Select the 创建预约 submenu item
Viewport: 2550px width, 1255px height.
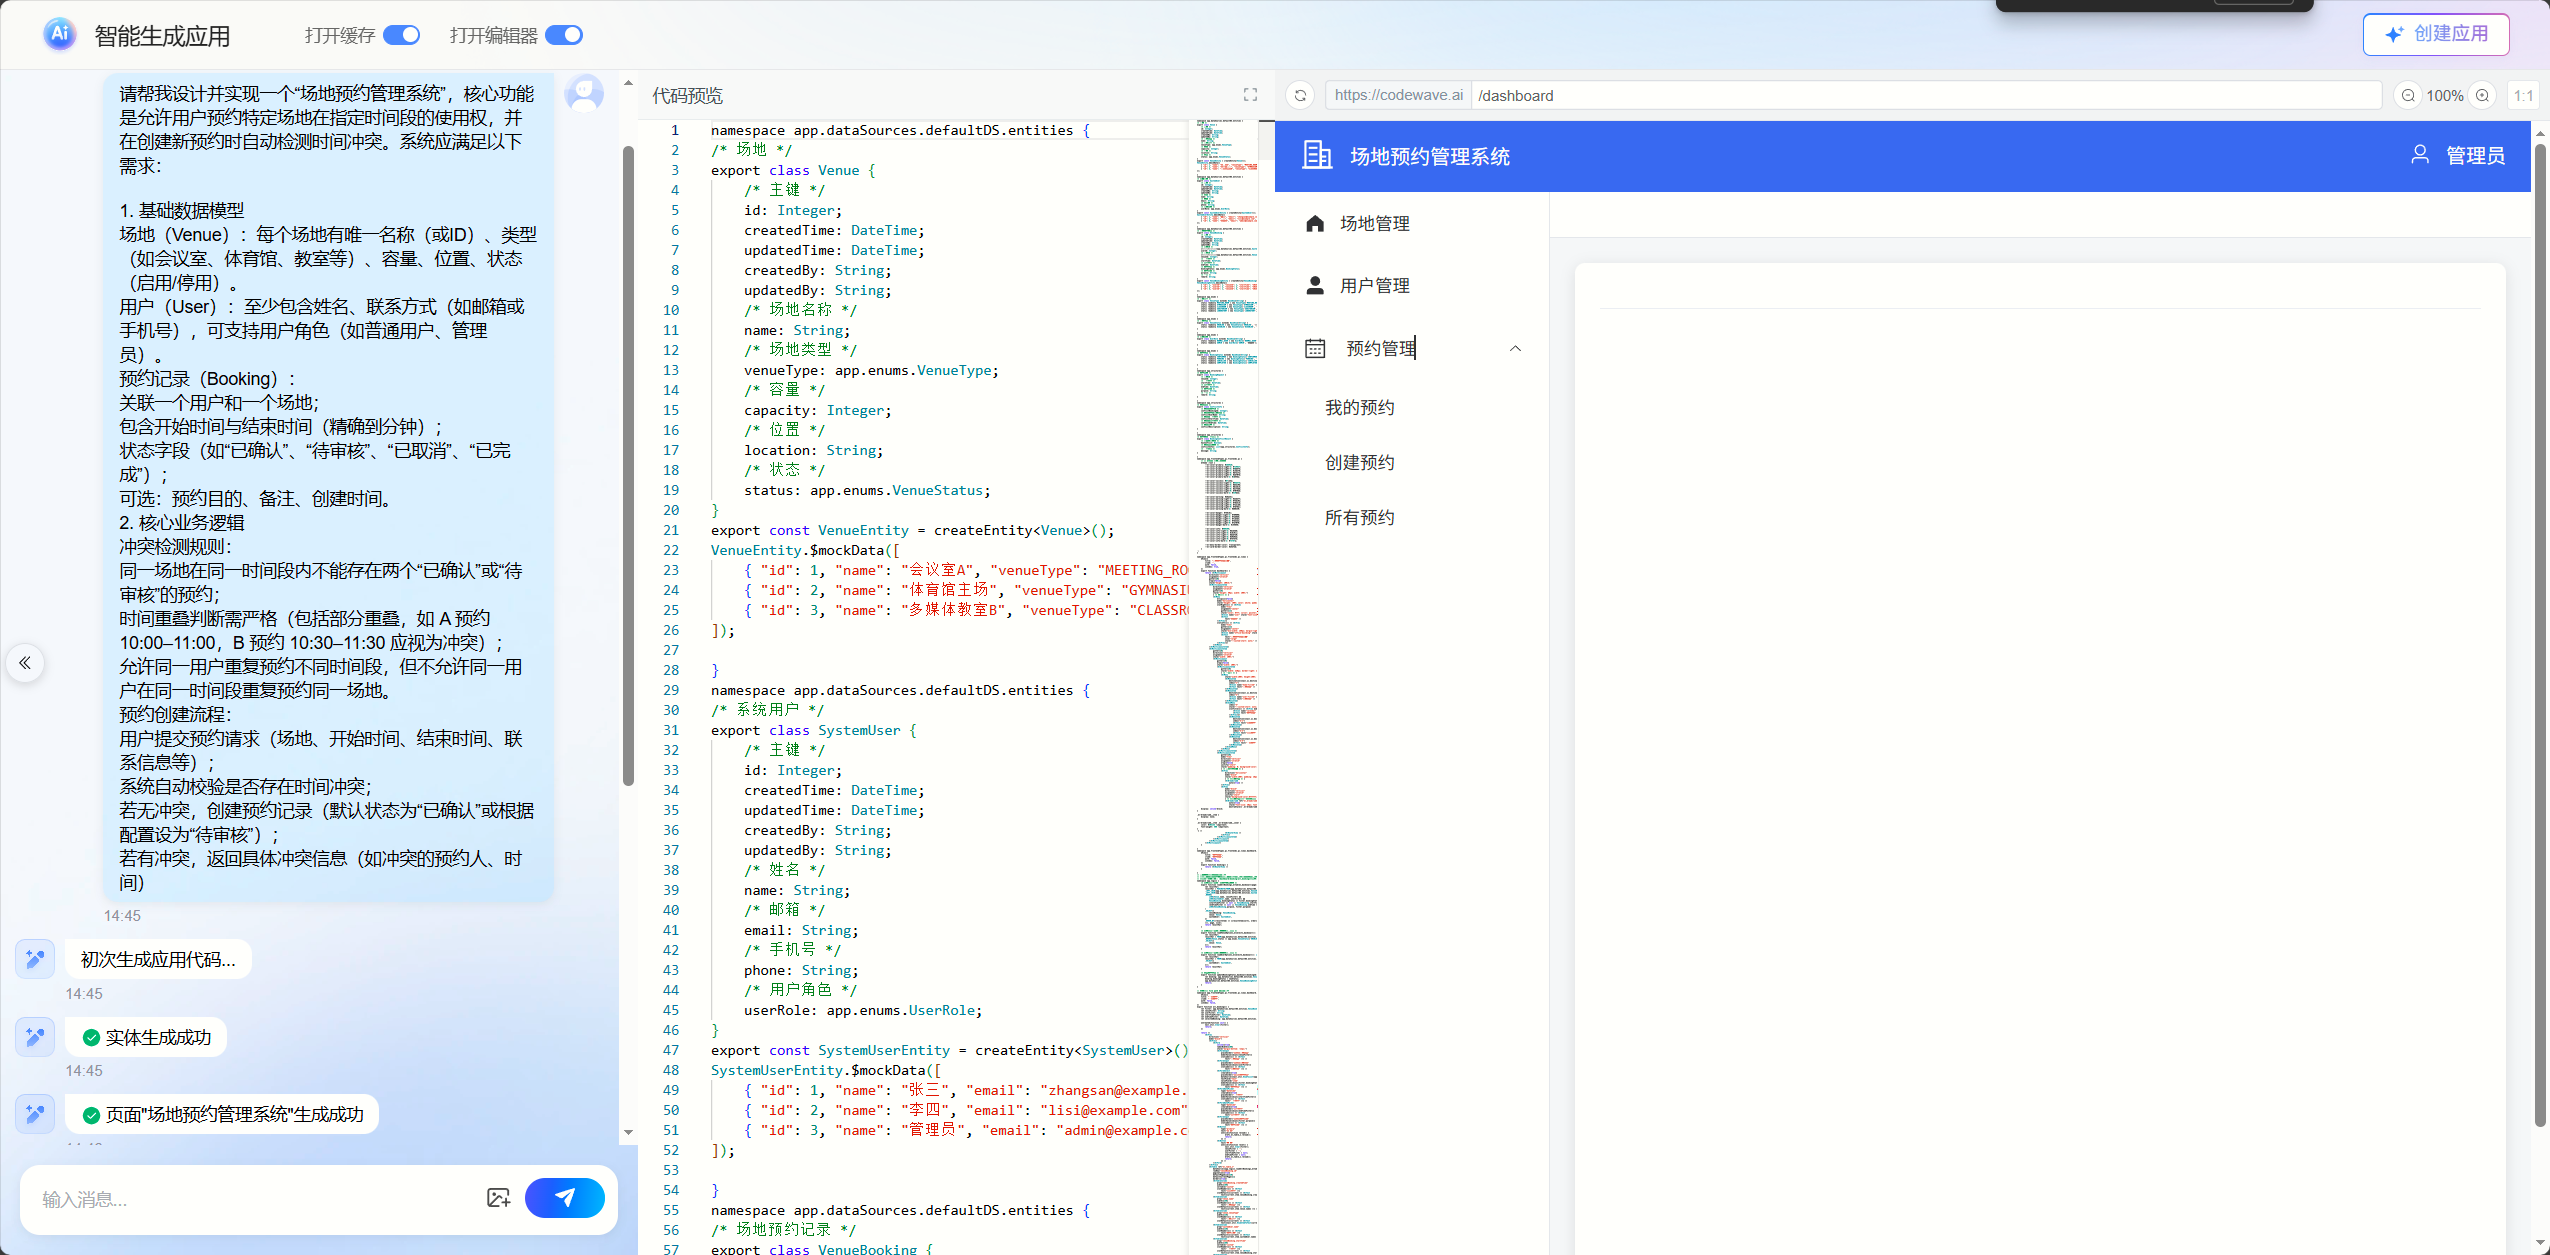1359,463
